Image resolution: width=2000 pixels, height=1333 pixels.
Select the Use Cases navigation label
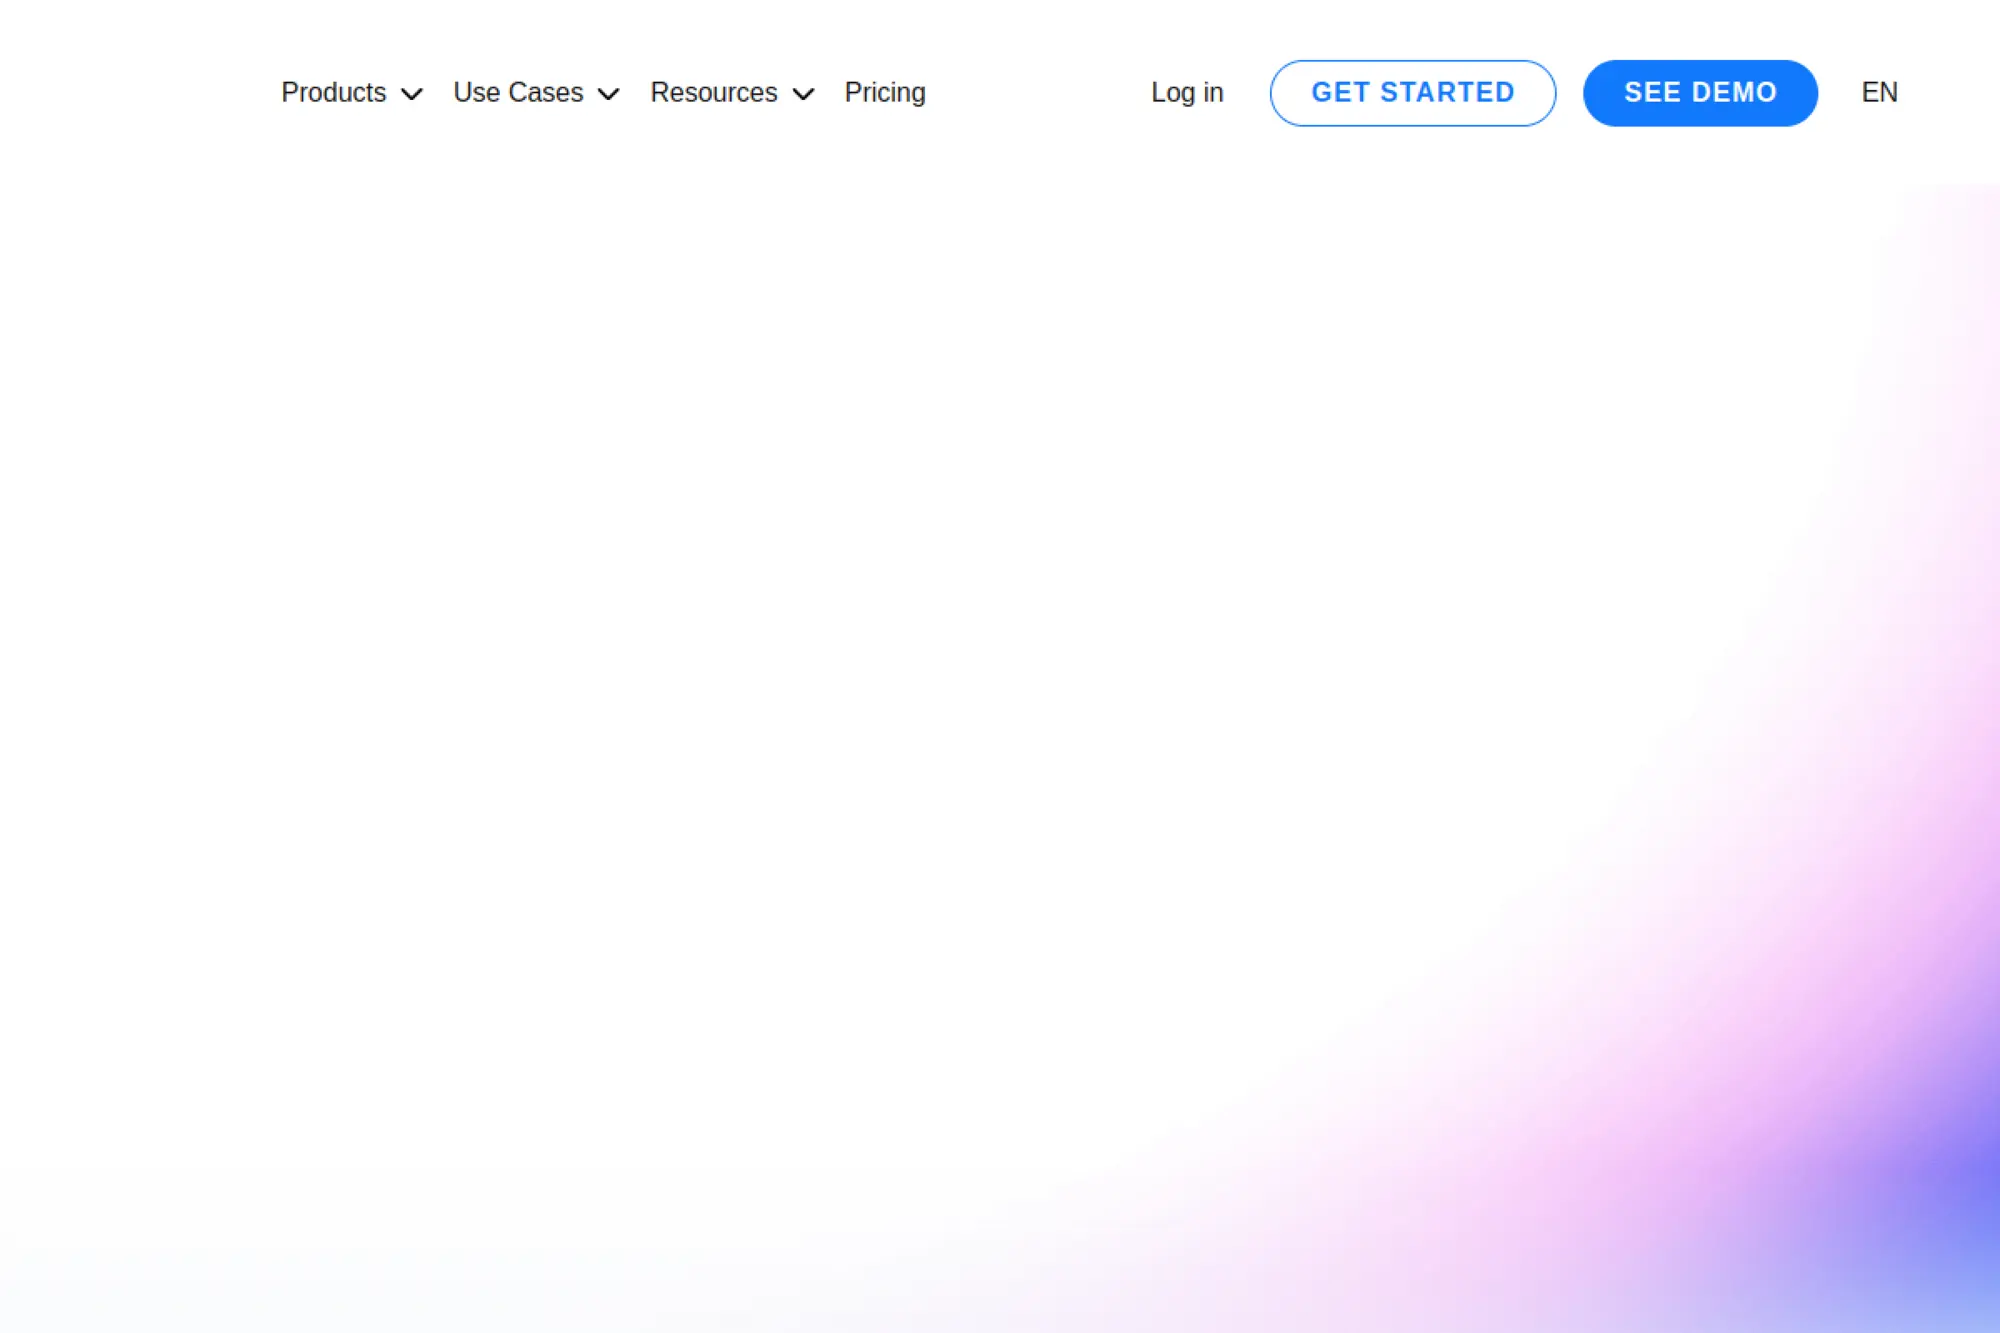[518, 93]
